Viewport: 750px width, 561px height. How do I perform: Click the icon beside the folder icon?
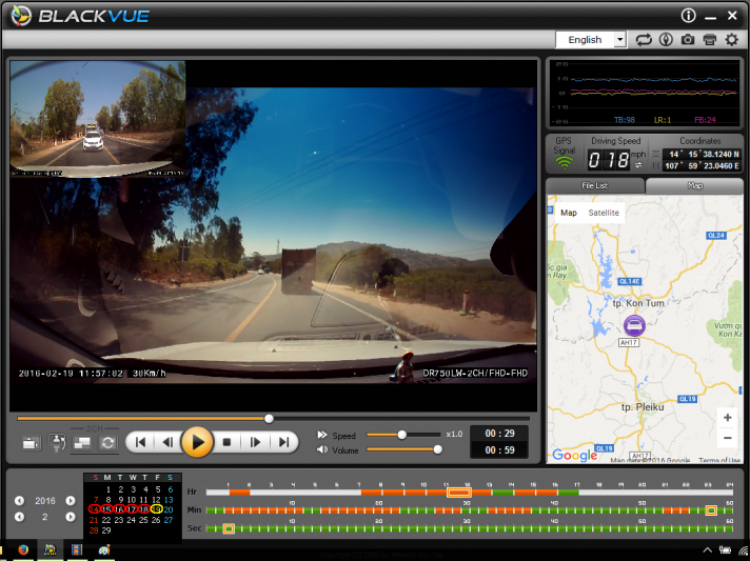[x=57, y=443]
